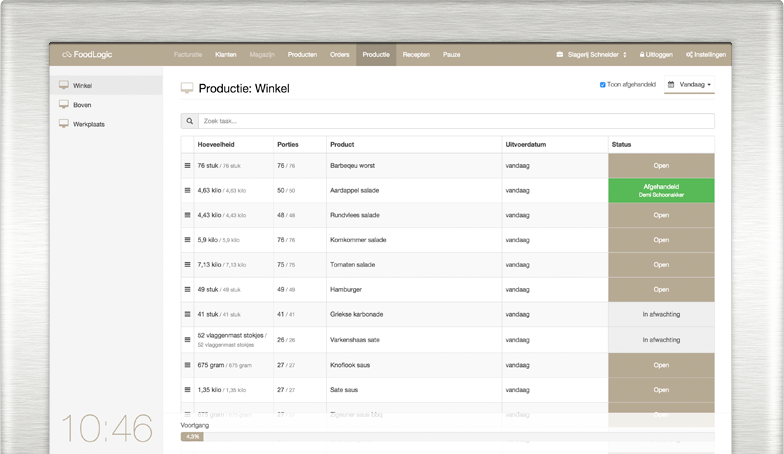784x454 pixels.
Task: Click the drag handle for Barbeqeu worst
Action: click(188, 166)
